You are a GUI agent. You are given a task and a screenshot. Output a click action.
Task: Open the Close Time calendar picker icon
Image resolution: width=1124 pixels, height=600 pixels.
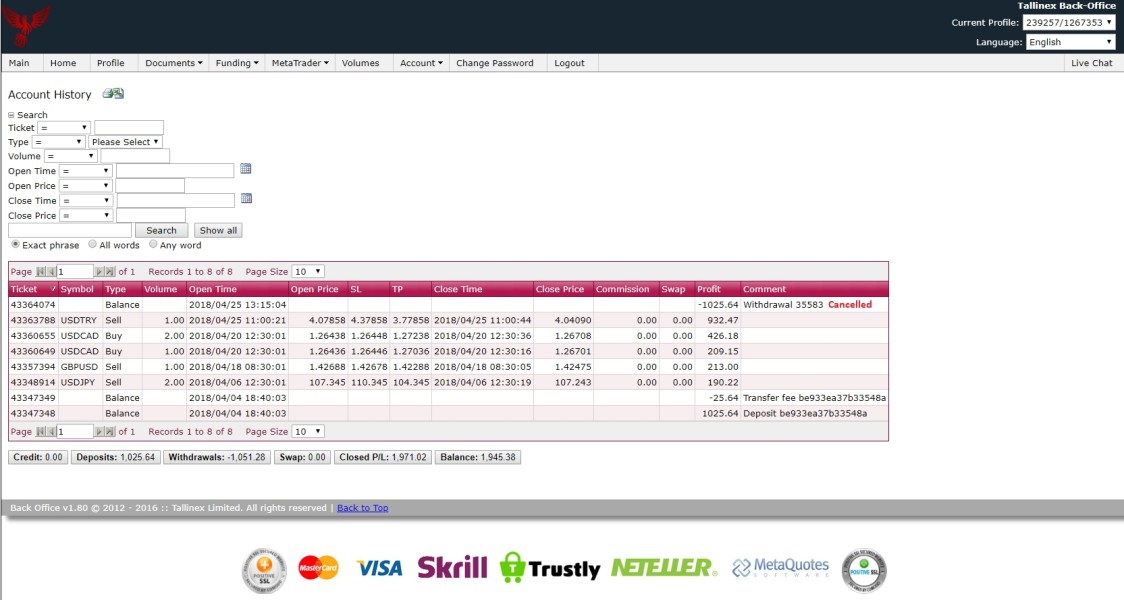(x=247, y=199)
